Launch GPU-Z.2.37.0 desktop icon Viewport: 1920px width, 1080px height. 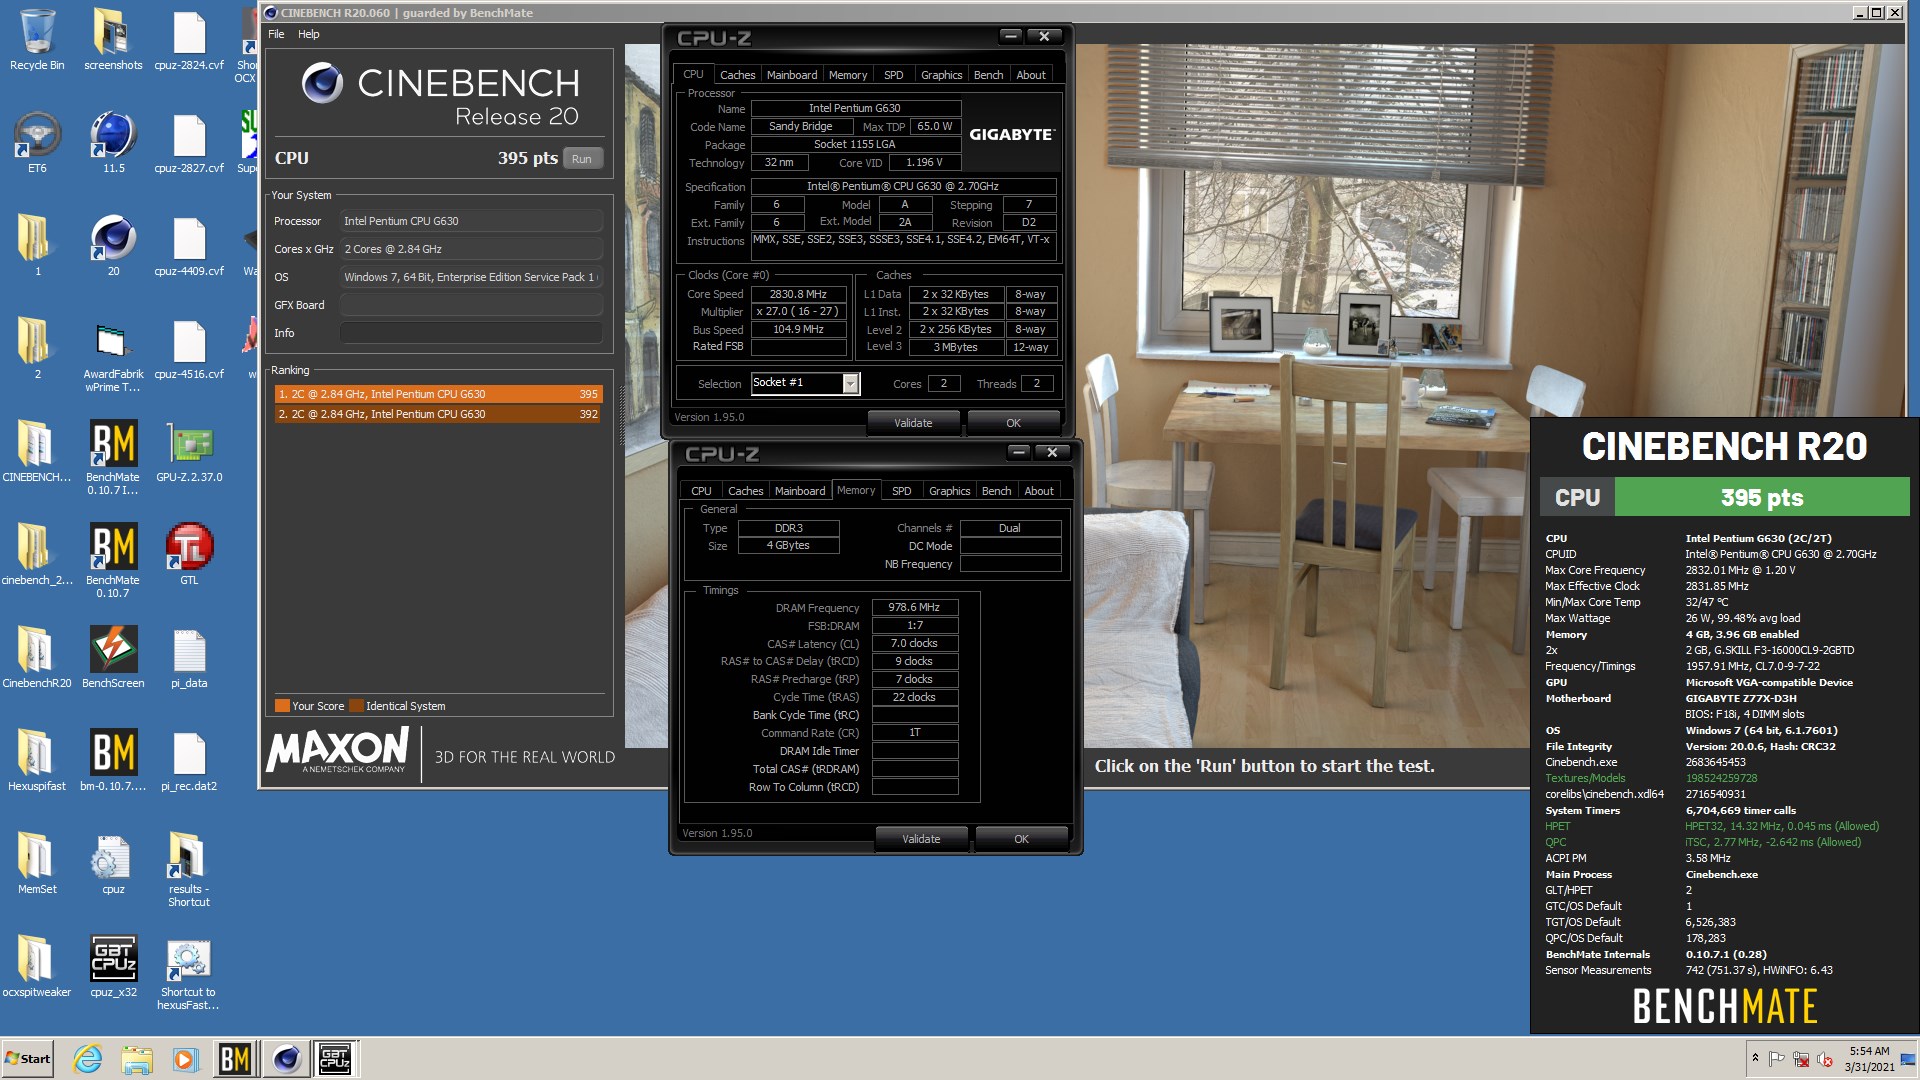pyautogui.click(x=189, y=452)
